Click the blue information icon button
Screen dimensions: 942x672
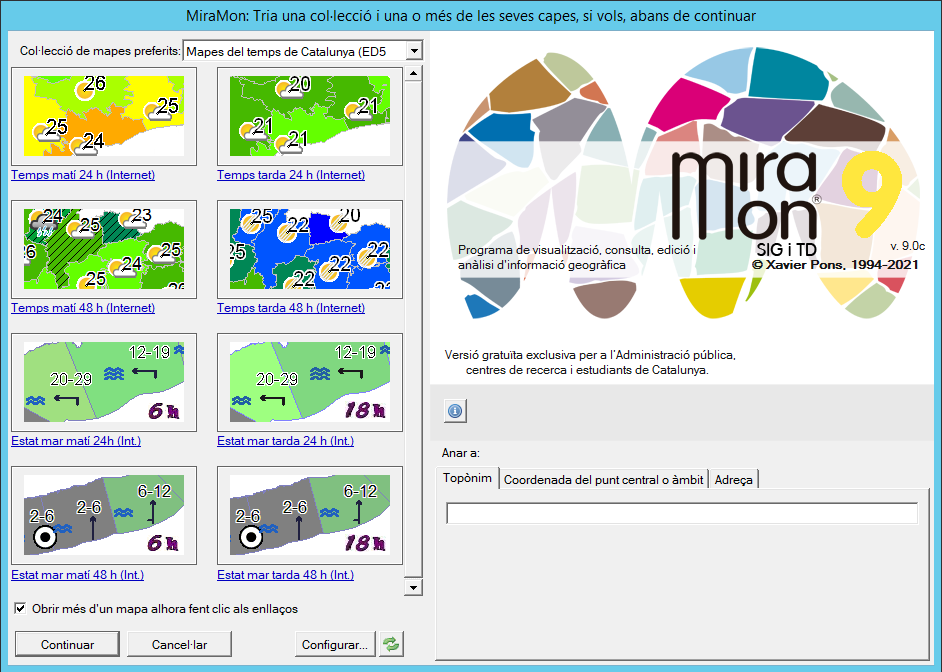[455, 411]
